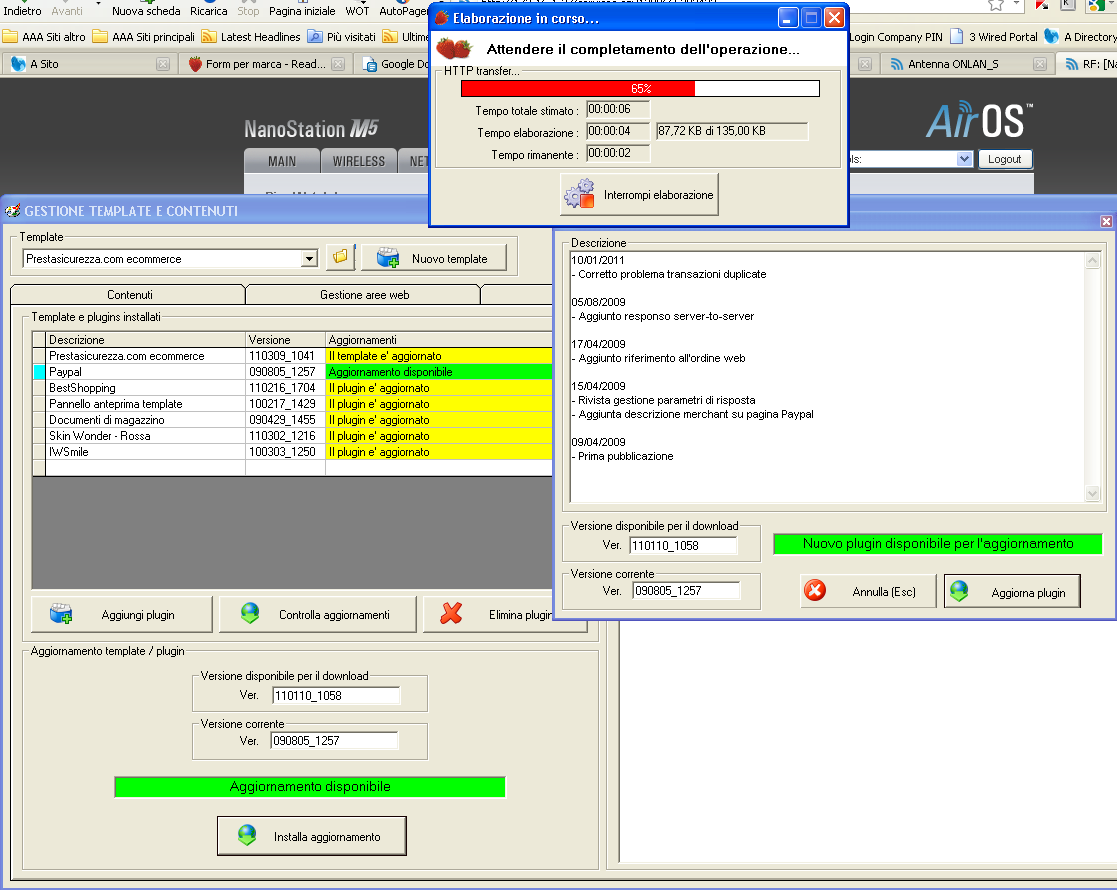1117x890 pixels.
Task: Click the MAIN tab in AirOS page
Action: point(282,161)
